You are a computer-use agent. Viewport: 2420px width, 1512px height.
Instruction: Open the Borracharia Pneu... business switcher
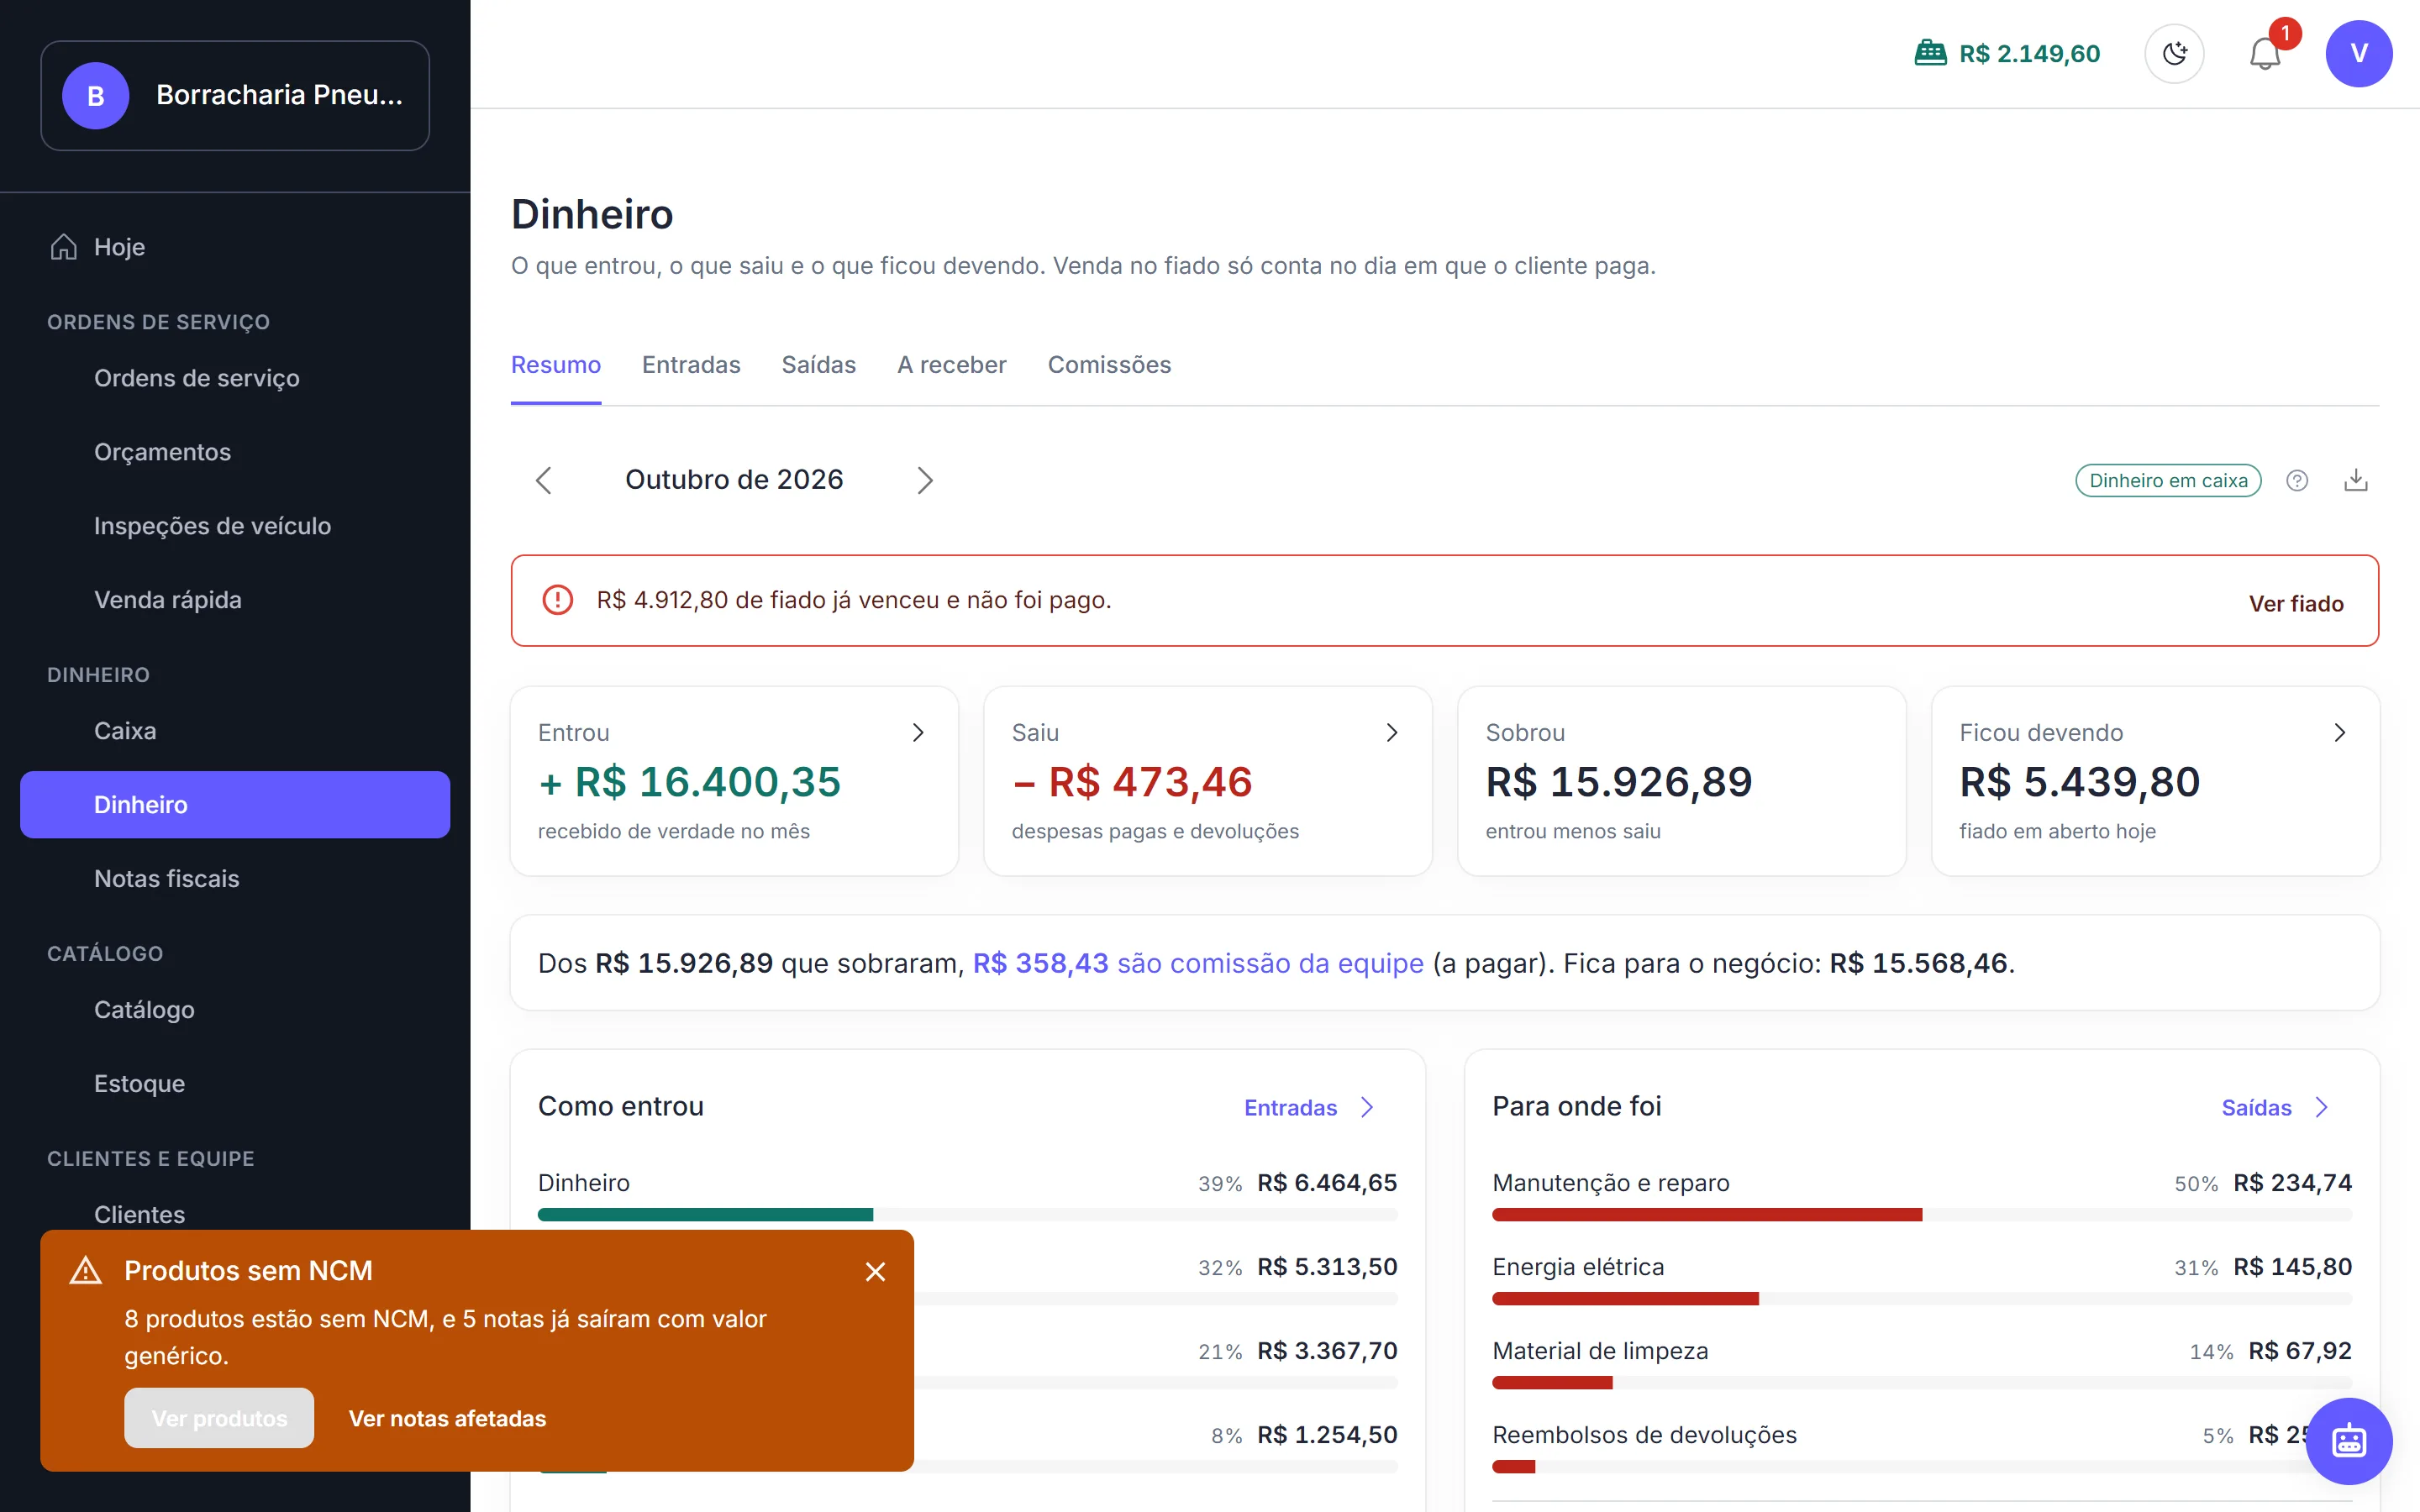click(x=235, y=96)
